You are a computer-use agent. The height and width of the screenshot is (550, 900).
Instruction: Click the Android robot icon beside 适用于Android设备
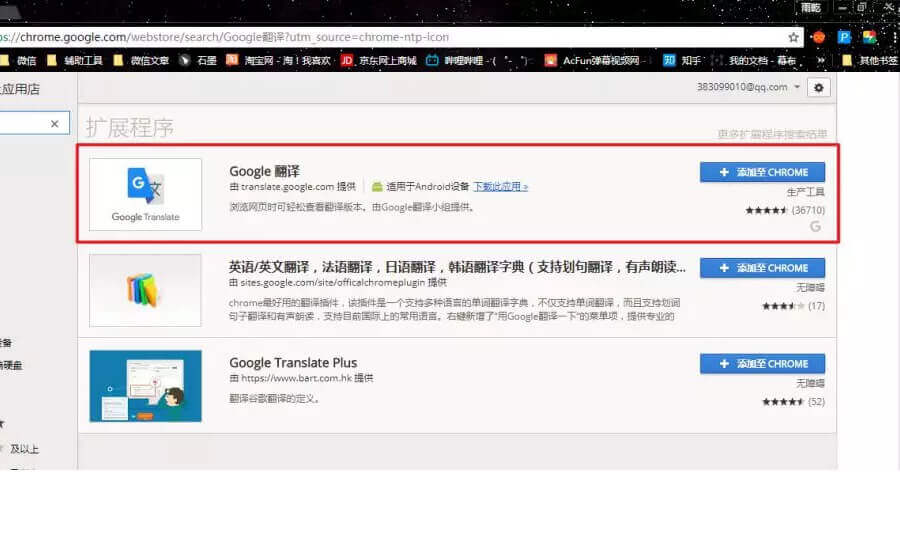377,187
